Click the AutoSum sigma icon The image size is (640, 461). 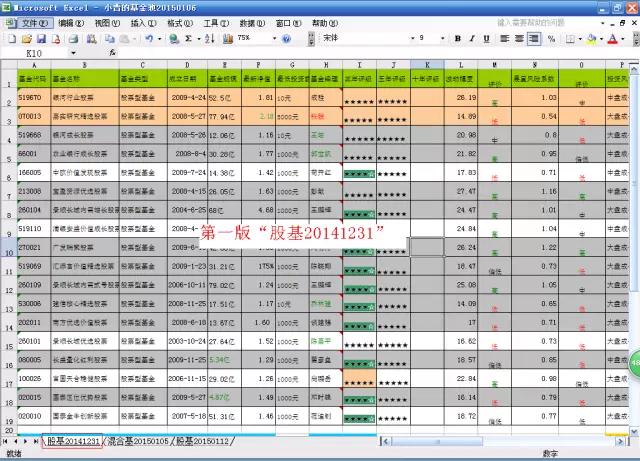[x=188, y=39]
